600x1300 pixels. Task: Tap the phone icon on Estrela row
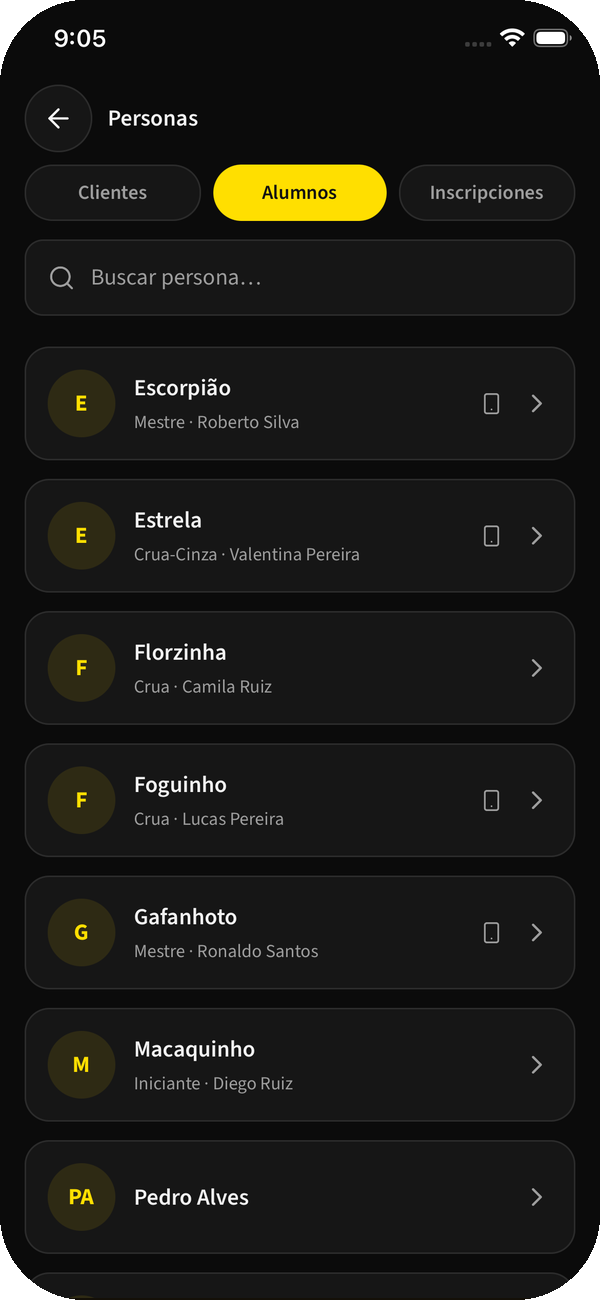pos(491,535)
